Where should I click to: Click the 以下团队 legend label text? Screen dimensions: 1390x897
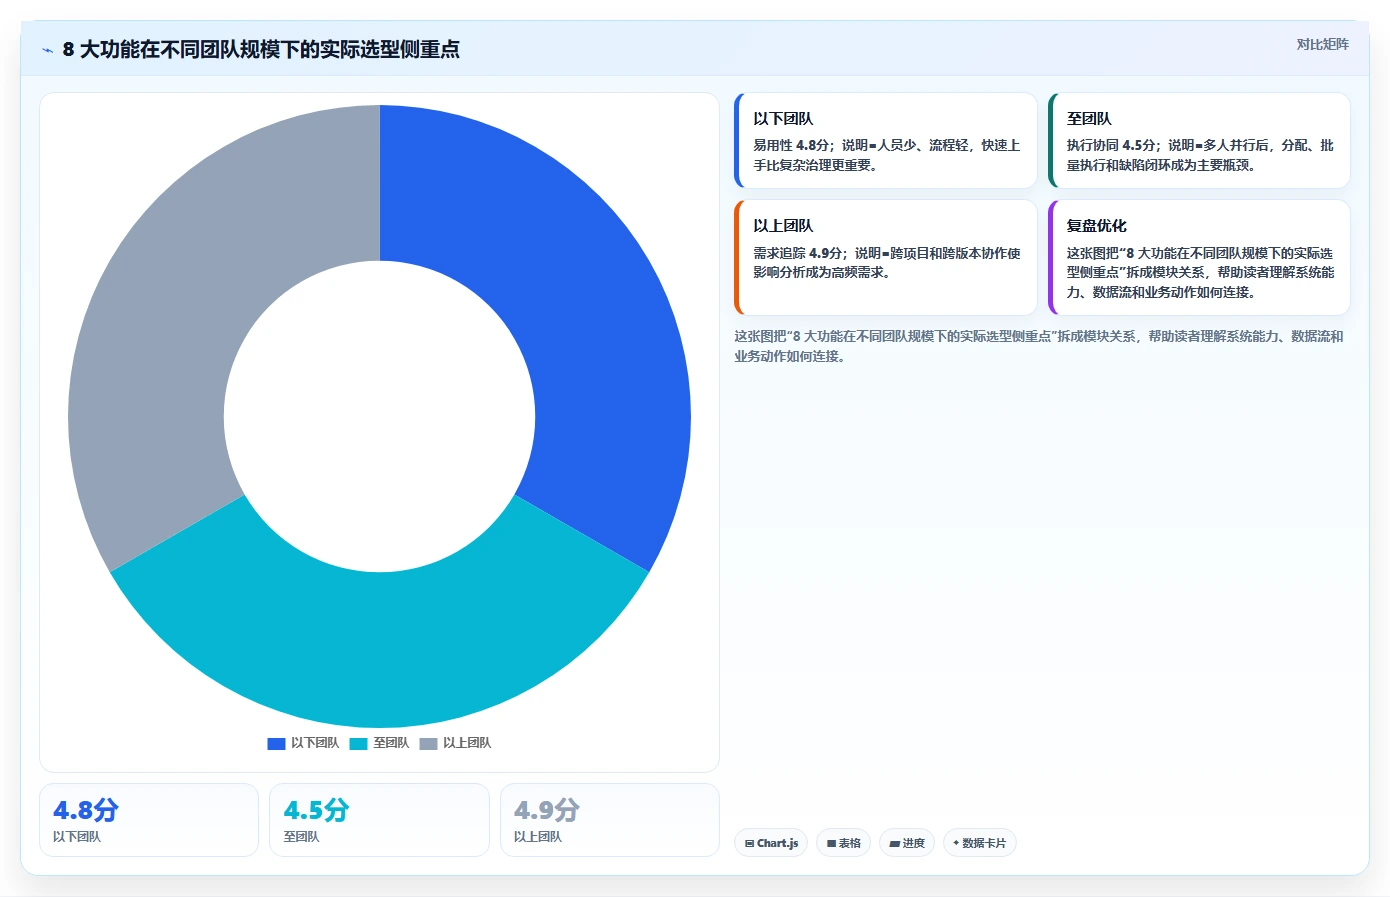315,743
